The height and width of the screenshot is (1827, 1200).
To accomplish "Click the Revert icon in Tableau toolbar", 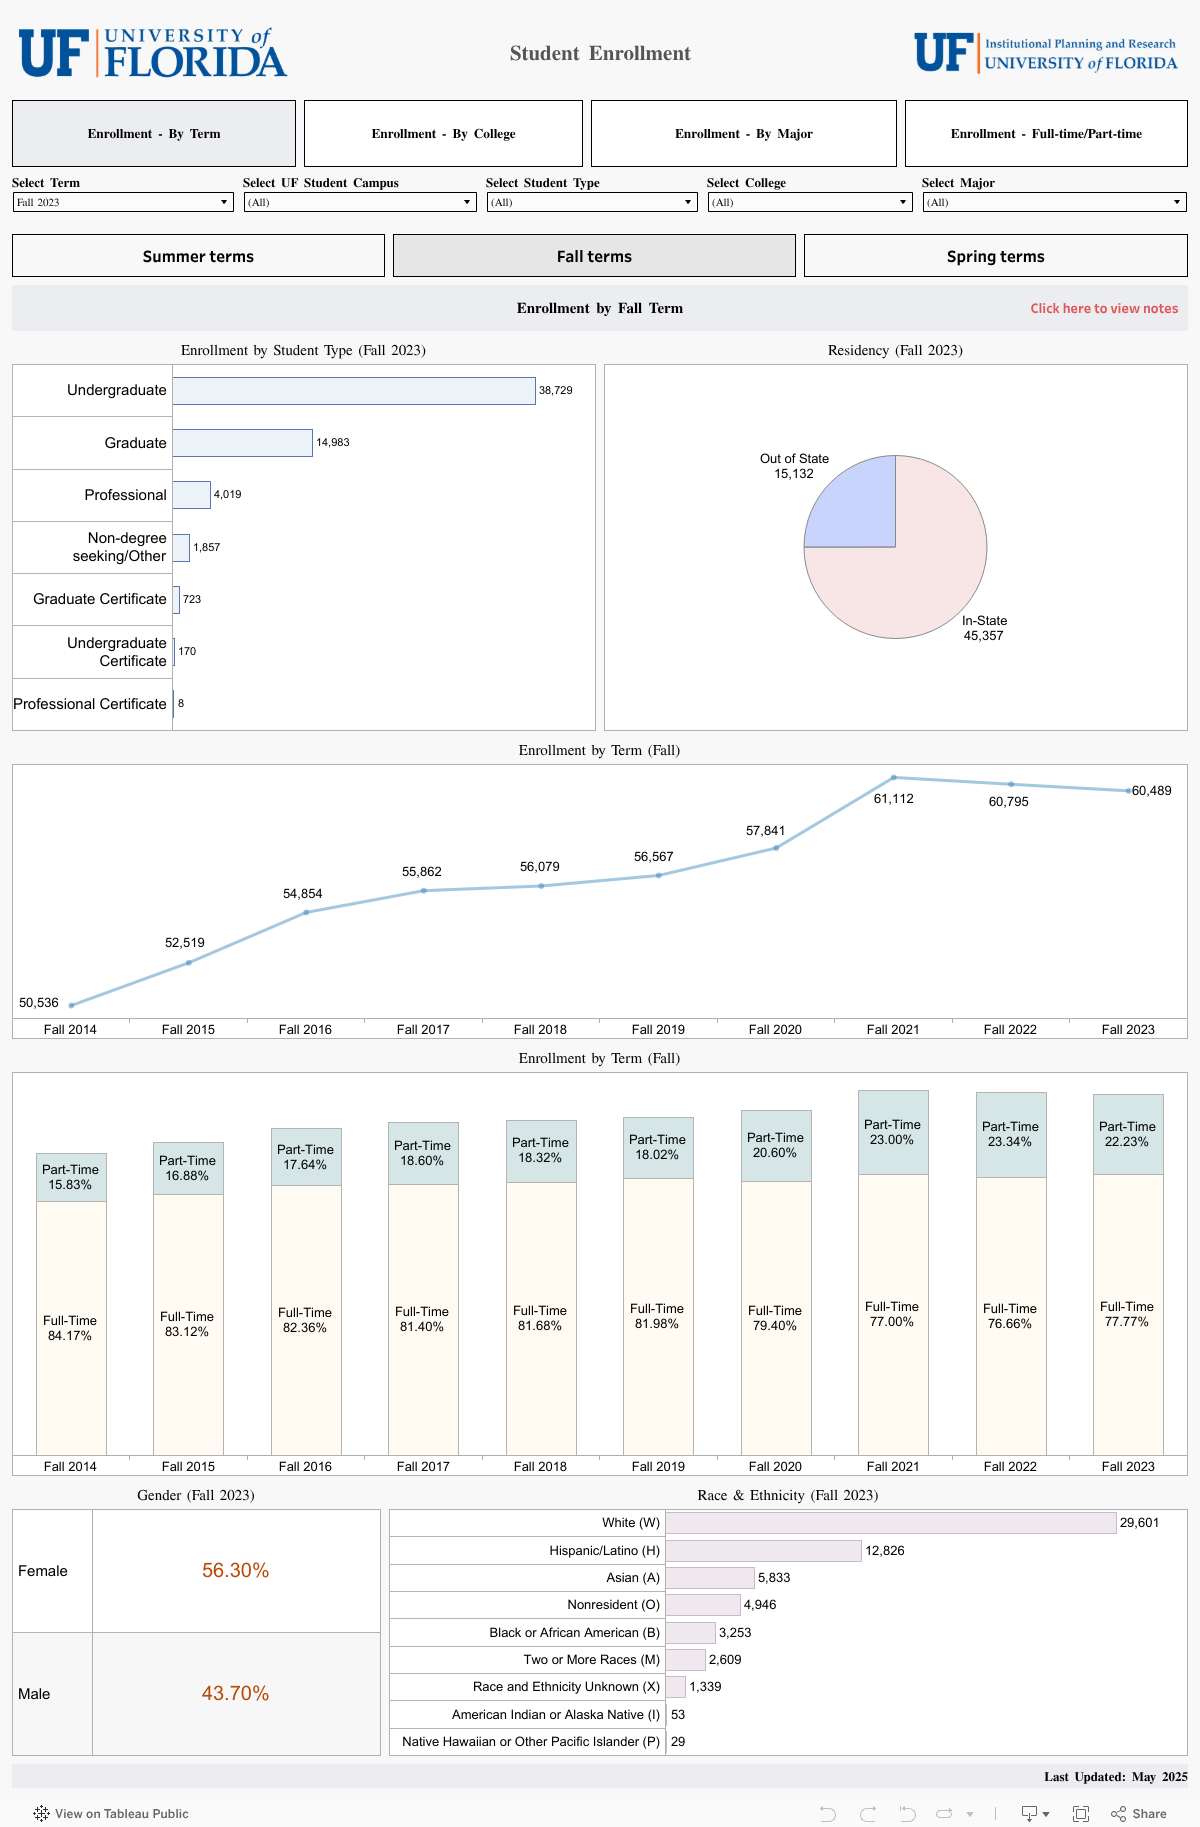I will pyautogui.click(x=907, y=1813).
